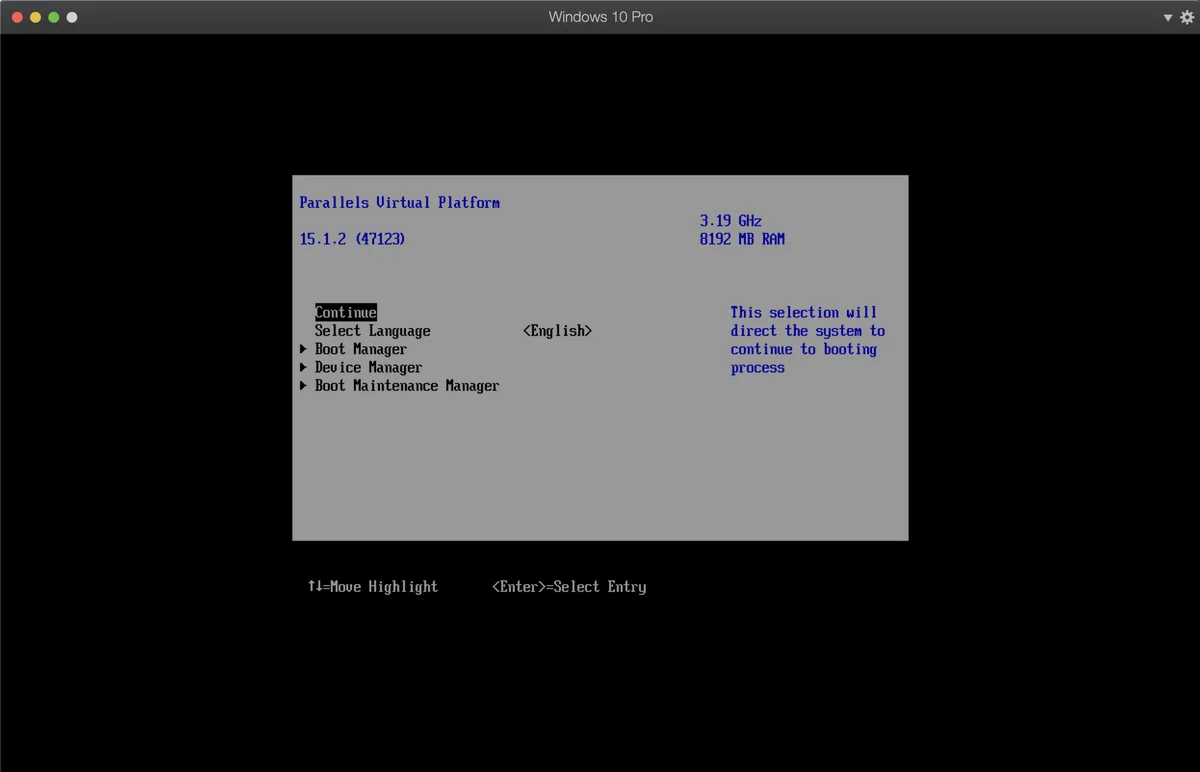Minimize the window with the yellow button
The height and width of the screenshot is (772, 1200).
[35, 18]
